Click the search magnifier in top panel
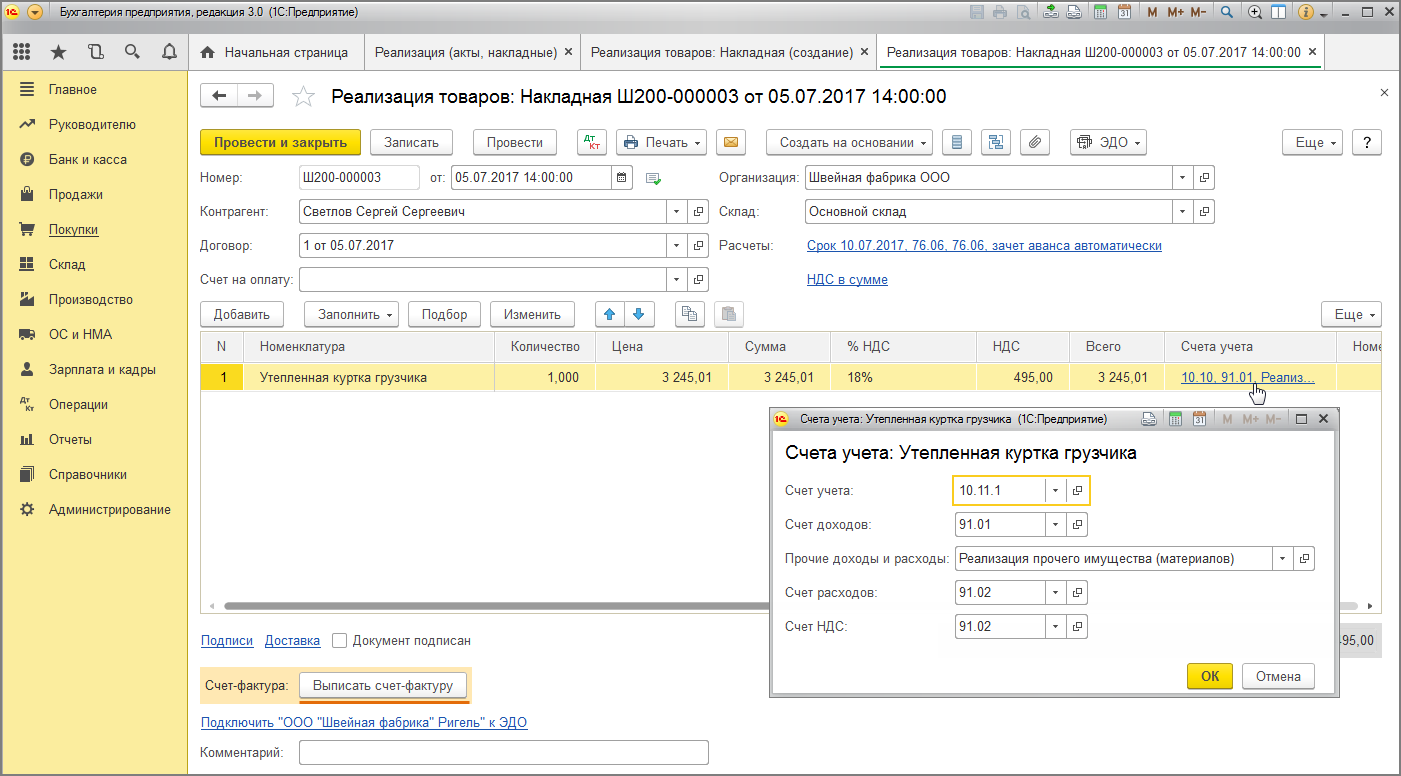This screenshot has height=776, width=1401. 132,52
